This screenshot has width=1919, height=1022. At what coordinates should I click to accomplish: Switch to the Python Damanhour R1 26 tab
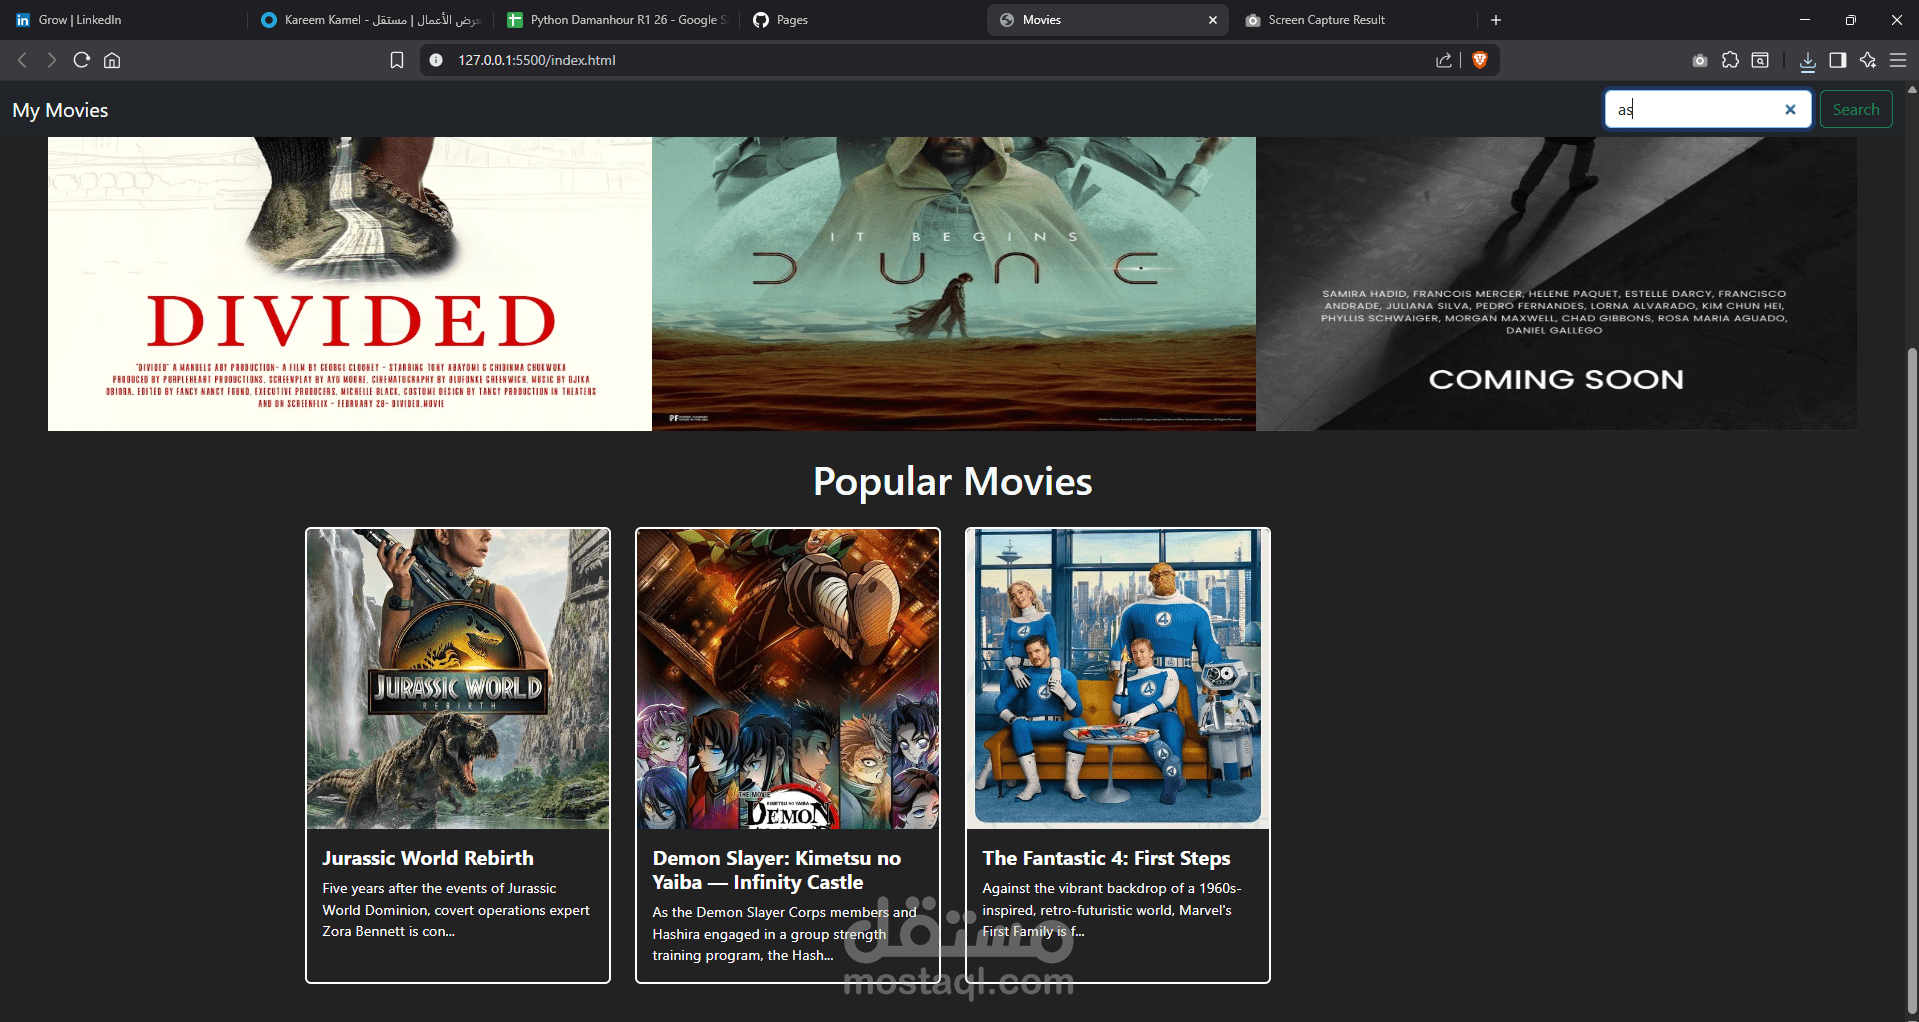pyautogui.click(x=617, y=20)
